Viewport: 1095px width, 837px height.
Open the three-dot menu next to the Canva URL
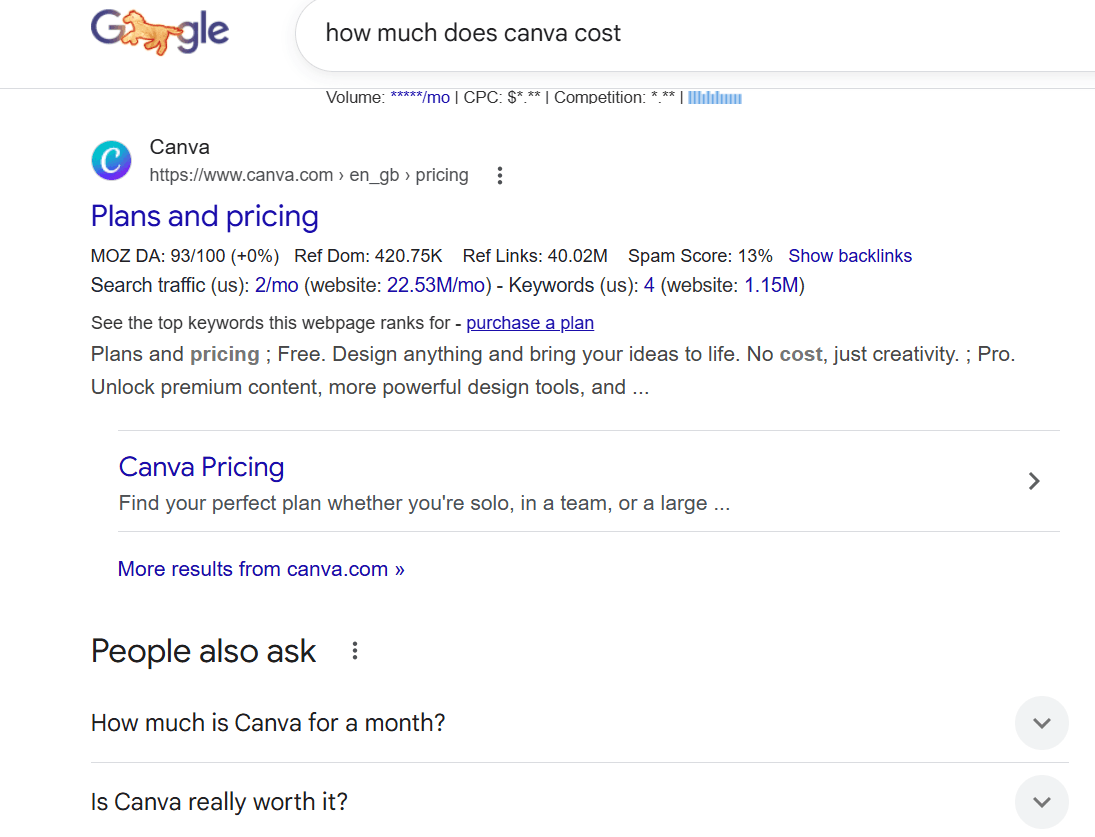[x=499, y=175]
